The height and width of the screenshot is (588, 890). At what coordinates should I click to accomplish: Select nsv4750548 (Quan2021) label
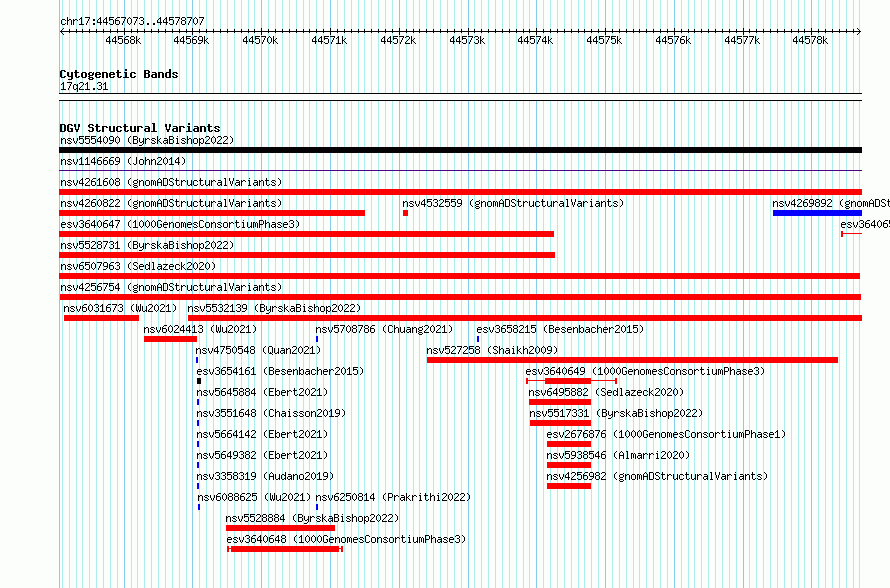258,350
